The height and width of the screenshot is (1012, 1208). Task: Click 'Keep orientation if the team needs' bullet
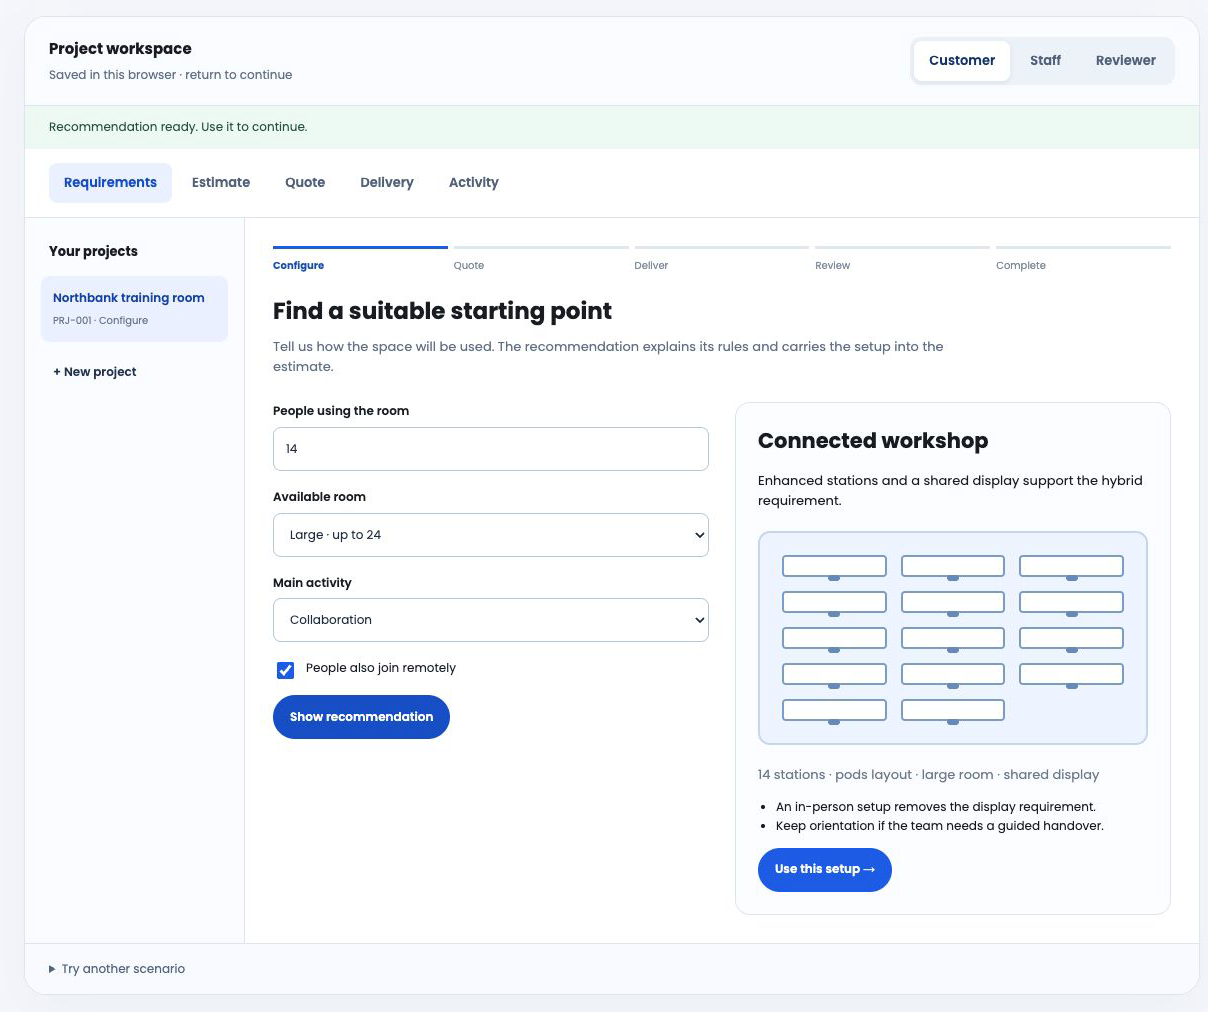tap(940, 826)
